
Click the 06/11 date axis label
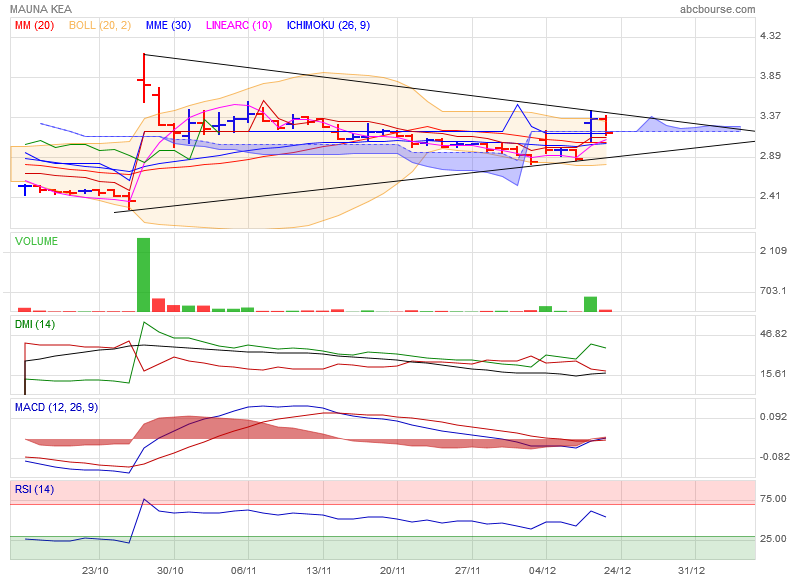[x=244, y=570]
